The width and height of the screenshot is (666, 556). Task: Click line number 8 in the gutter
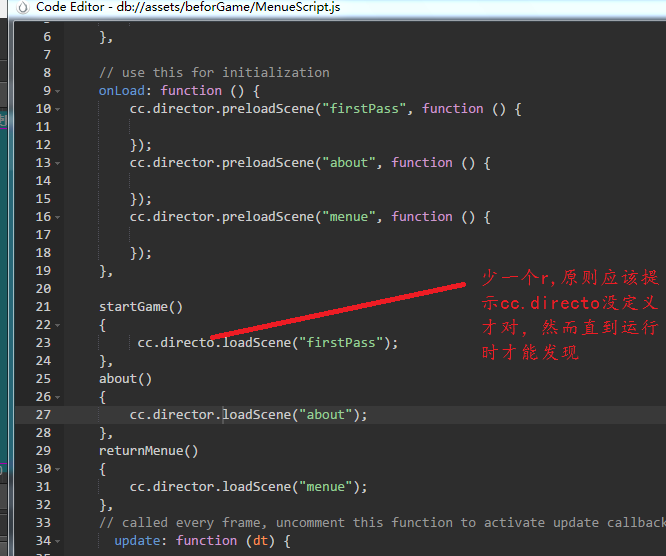[x=47, y=73]
